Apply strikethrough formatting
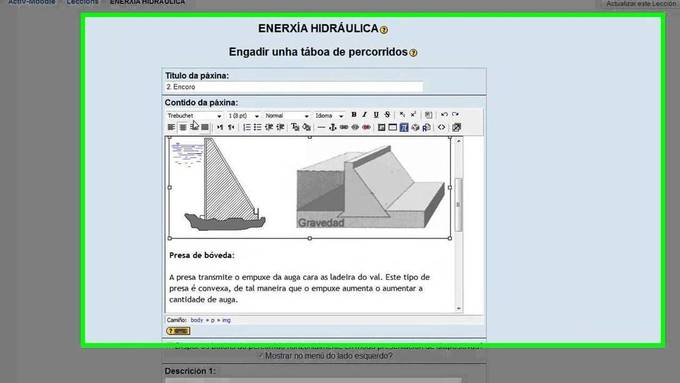The image size is (680, 383). pyautogui.click(x=387, y=115)
